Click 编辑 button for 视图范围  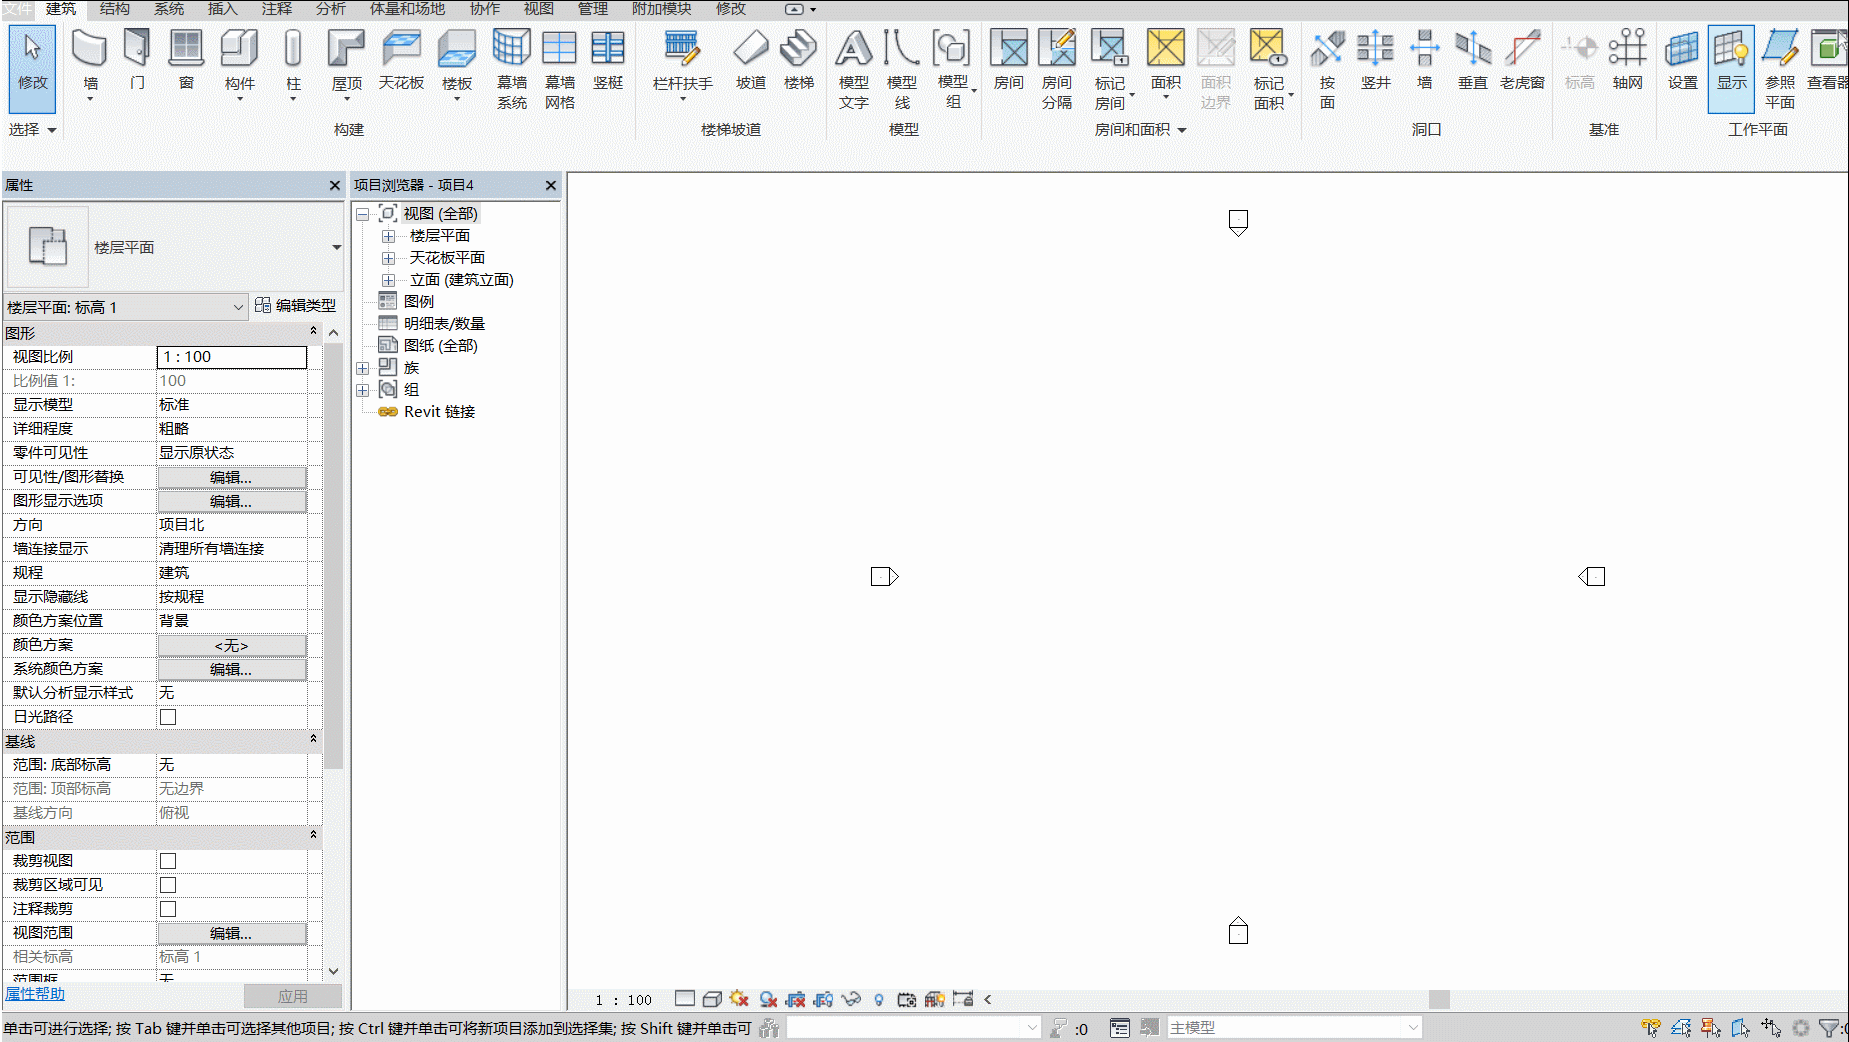pos(232,933)
